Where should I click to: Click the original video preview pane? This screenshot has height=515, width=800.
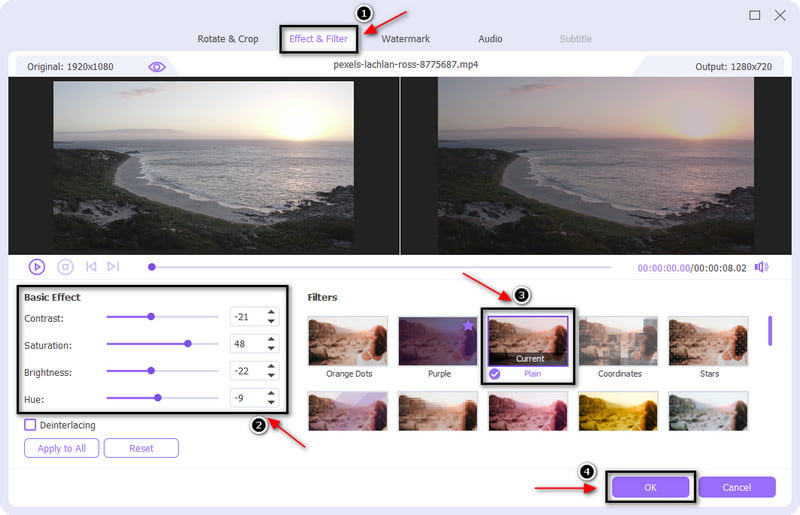click(x=204, y=165)
